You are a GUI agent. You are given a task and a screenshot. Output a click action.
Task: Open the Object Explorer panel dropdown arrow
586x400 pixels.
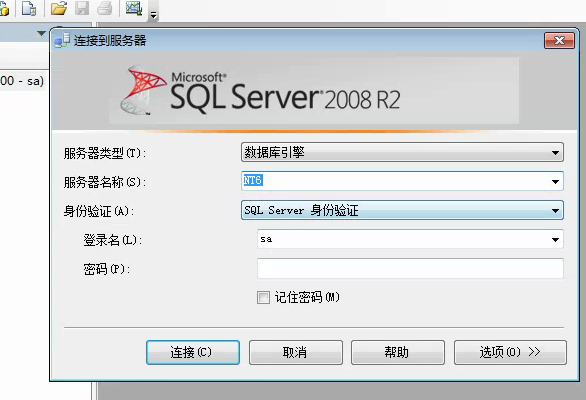(x=41, y=33)
